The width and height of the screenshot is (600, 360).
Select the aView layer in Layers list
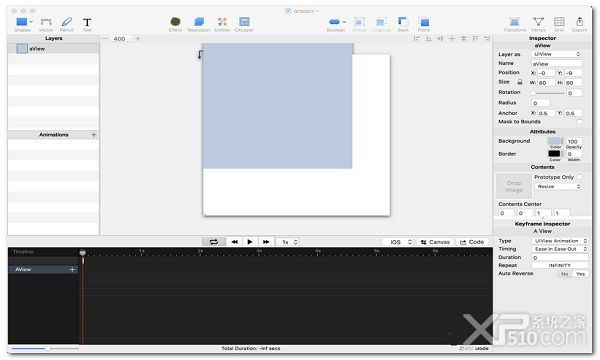(x=54, y=49)
